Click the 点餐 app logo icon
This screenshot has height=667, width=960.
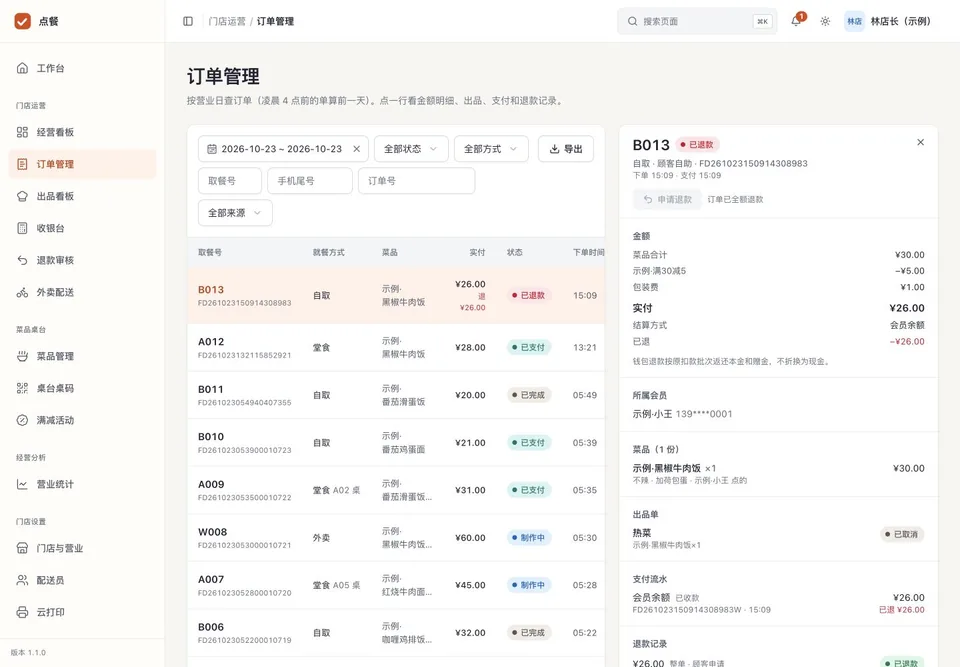pos(23,21)
